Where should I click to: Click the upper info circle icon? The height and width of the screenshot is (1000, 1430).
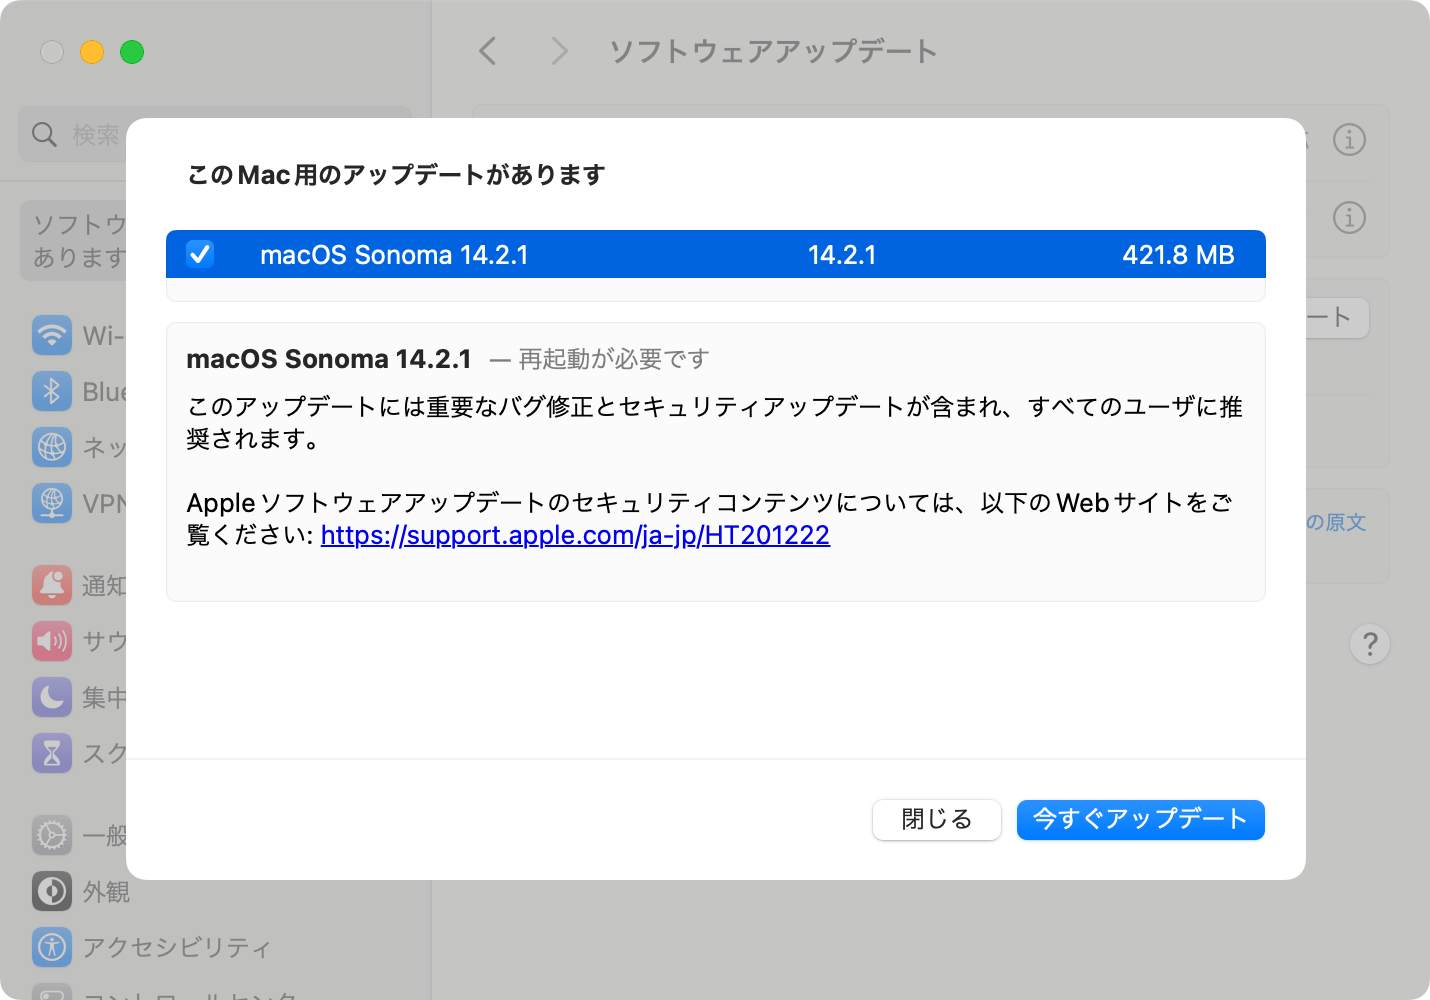tap(1349, 140)
